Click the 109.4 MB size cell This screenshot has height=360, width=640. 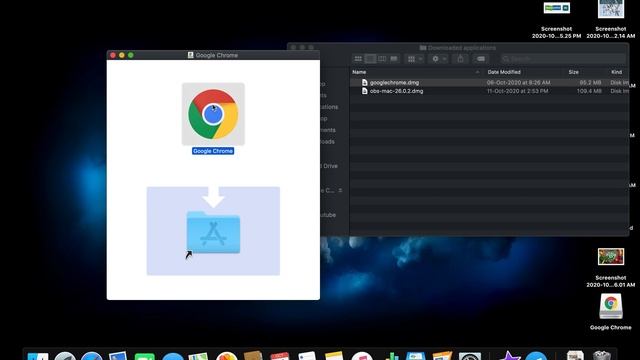[589, 91]
